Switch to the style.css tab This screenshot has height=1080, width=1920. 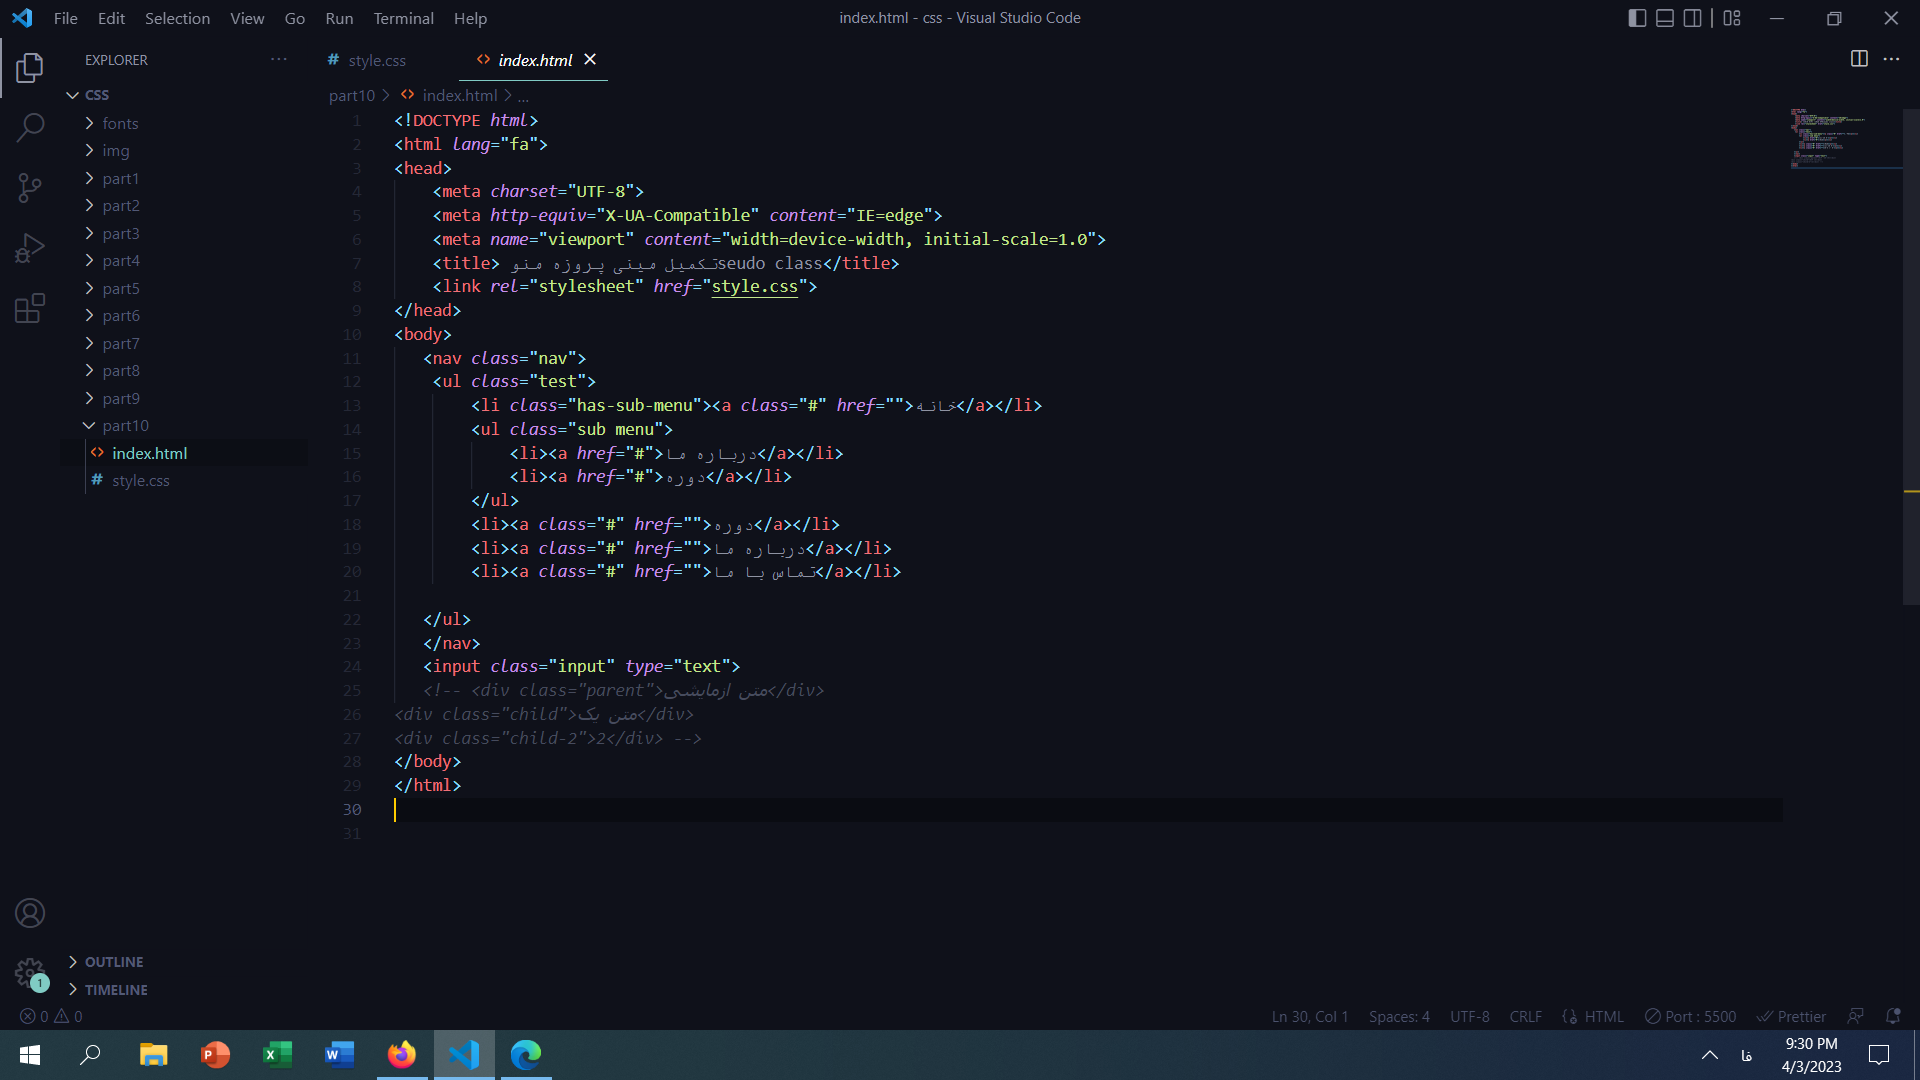pyautogui.click(x=377, y=60)
